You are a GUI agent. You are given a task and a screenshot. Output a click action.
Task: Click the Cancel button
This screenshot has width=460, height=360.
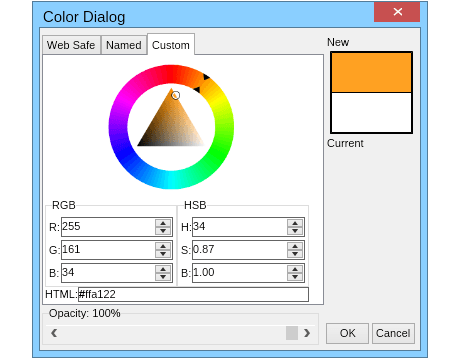pyautogui.click(x=393, y=333)
